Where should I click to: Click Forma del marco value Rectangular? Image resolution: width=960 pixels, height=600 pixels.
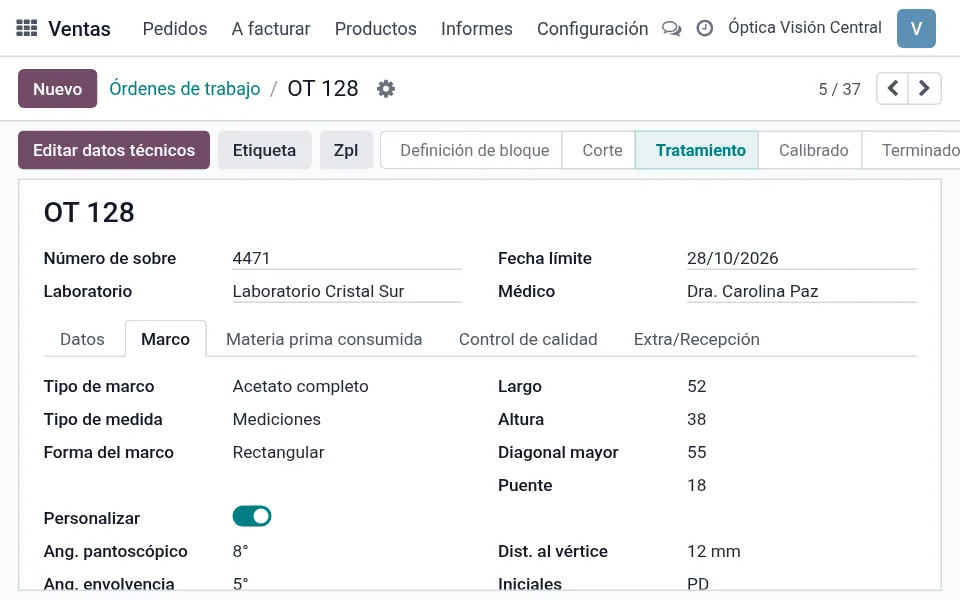tap(279, 452)
